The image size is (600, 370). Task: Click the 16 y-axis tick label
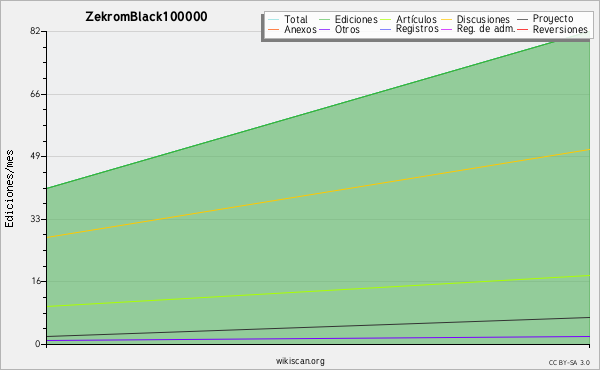pos(35,281)
